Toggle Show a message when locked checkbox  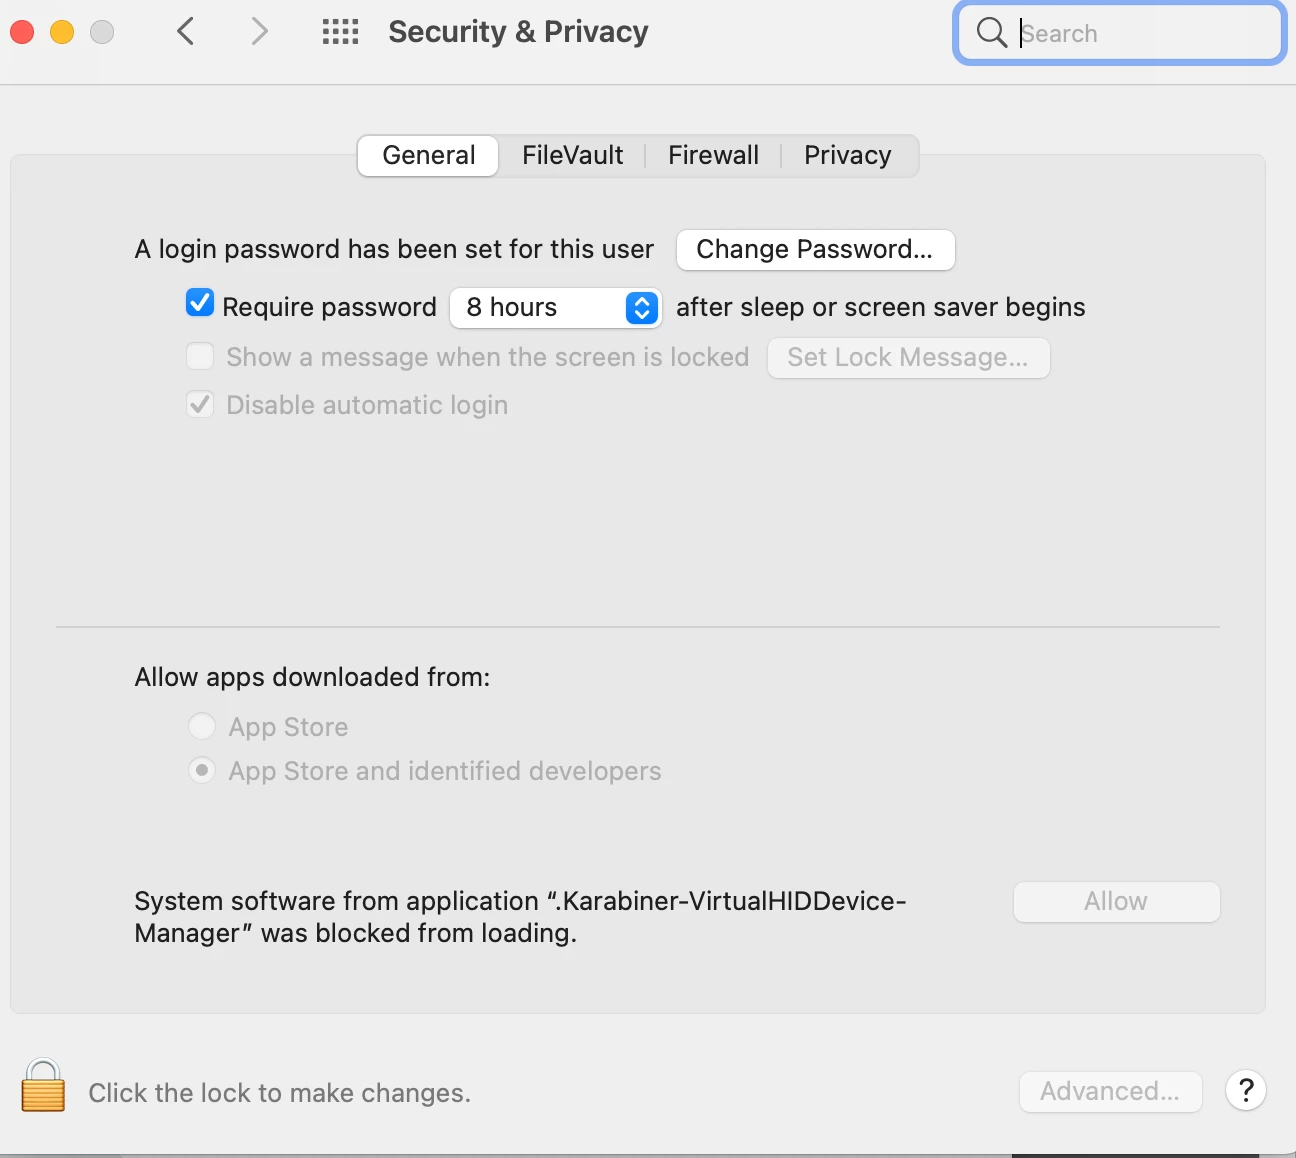point(200,356)
